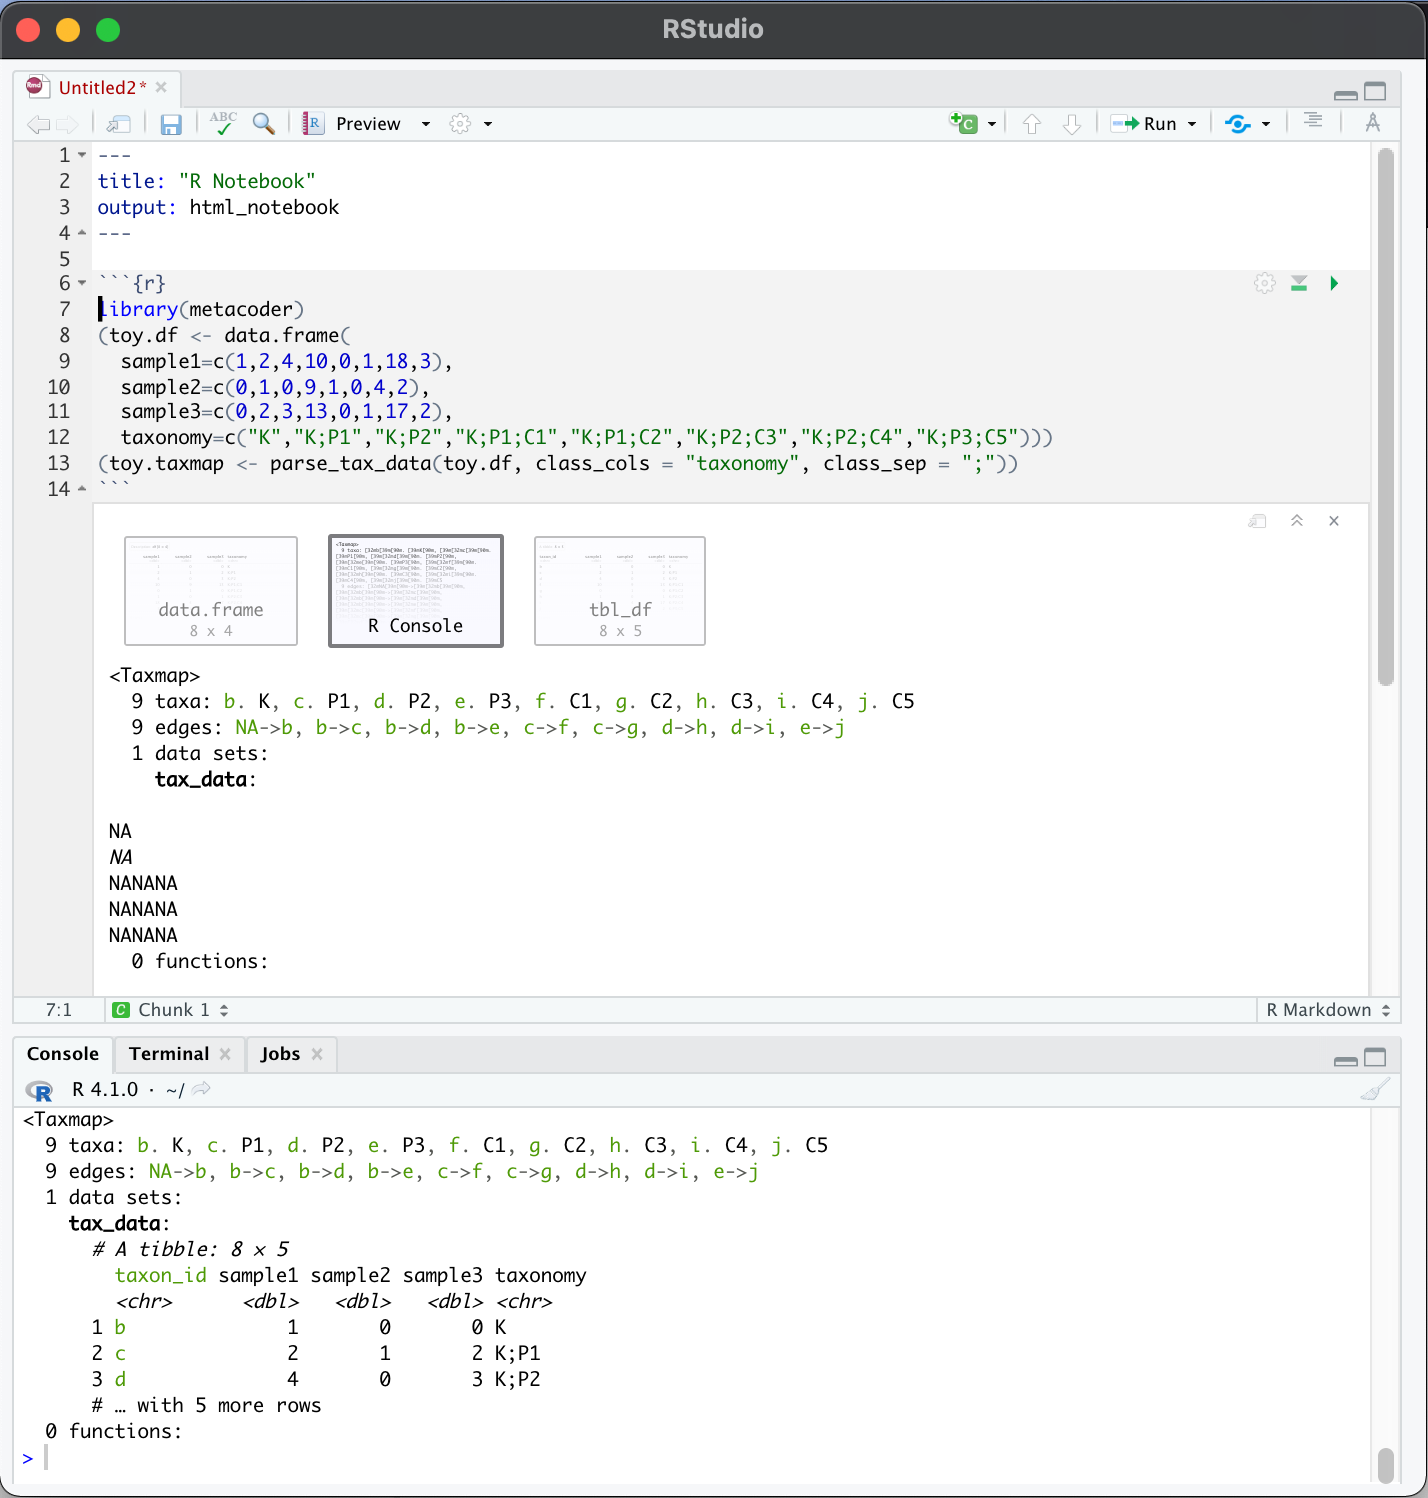
Task: Clear the chunk output X
Action: tap(1334, 521)
